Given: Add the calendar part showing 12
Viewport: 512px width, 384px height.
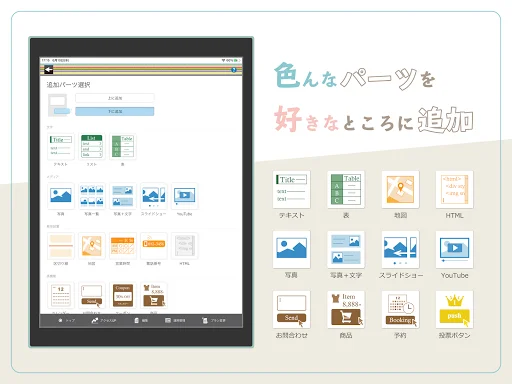Looking at the screenshot, I should pyautogui.click(x=61, y=295).
